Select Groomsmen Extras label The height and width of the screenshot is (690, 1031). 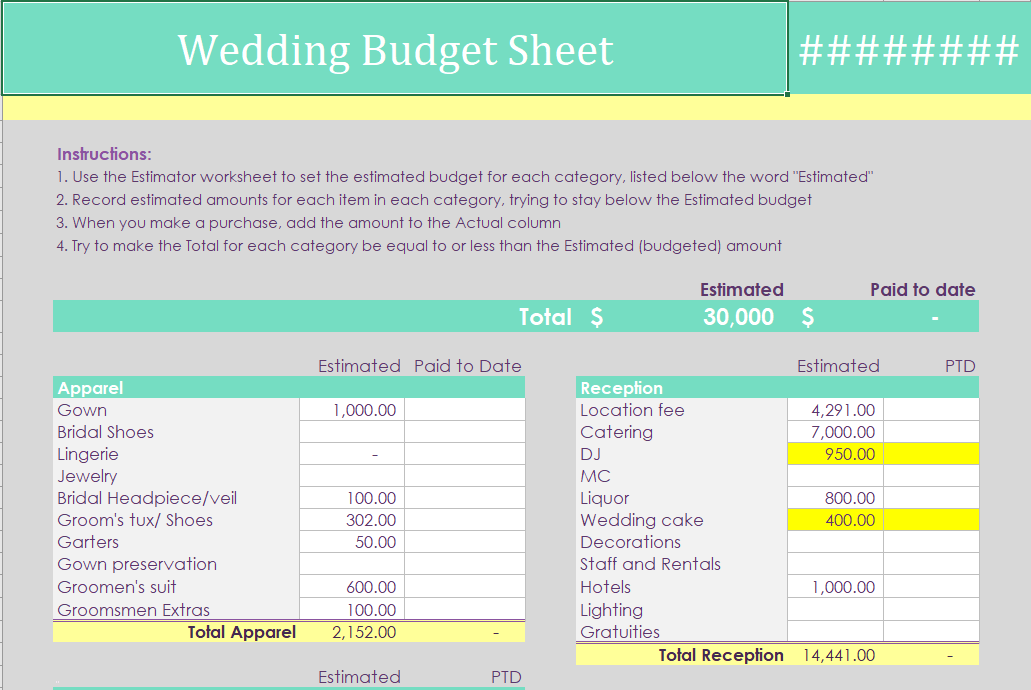click(133, 610)
